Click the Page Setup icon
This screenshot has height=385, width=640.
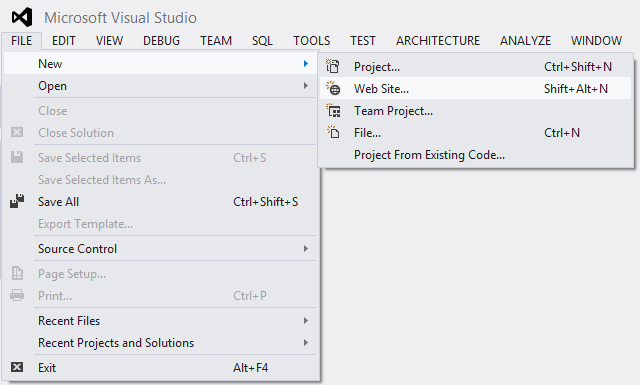[x=17, y=273]
